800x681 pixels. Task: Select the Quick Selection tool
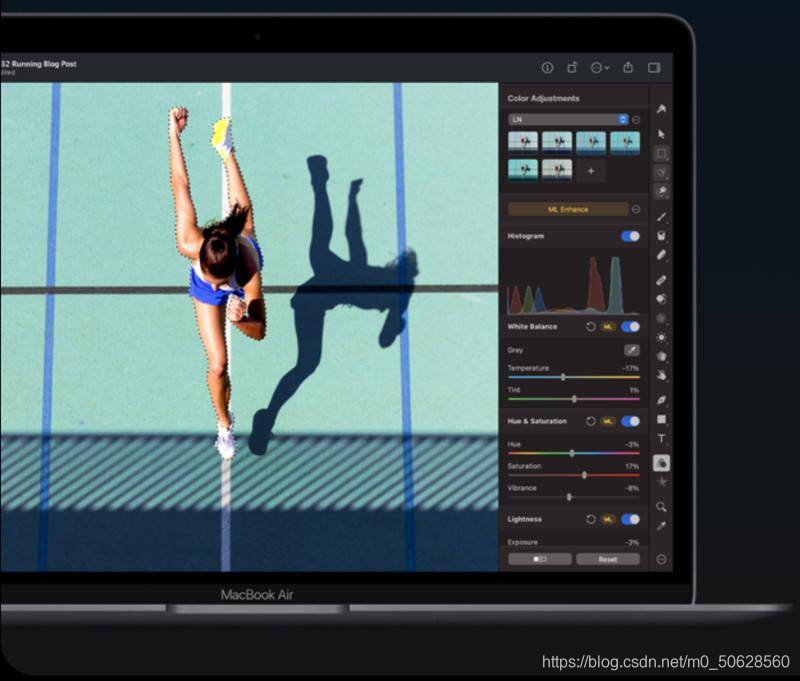[x=661, y=192]
